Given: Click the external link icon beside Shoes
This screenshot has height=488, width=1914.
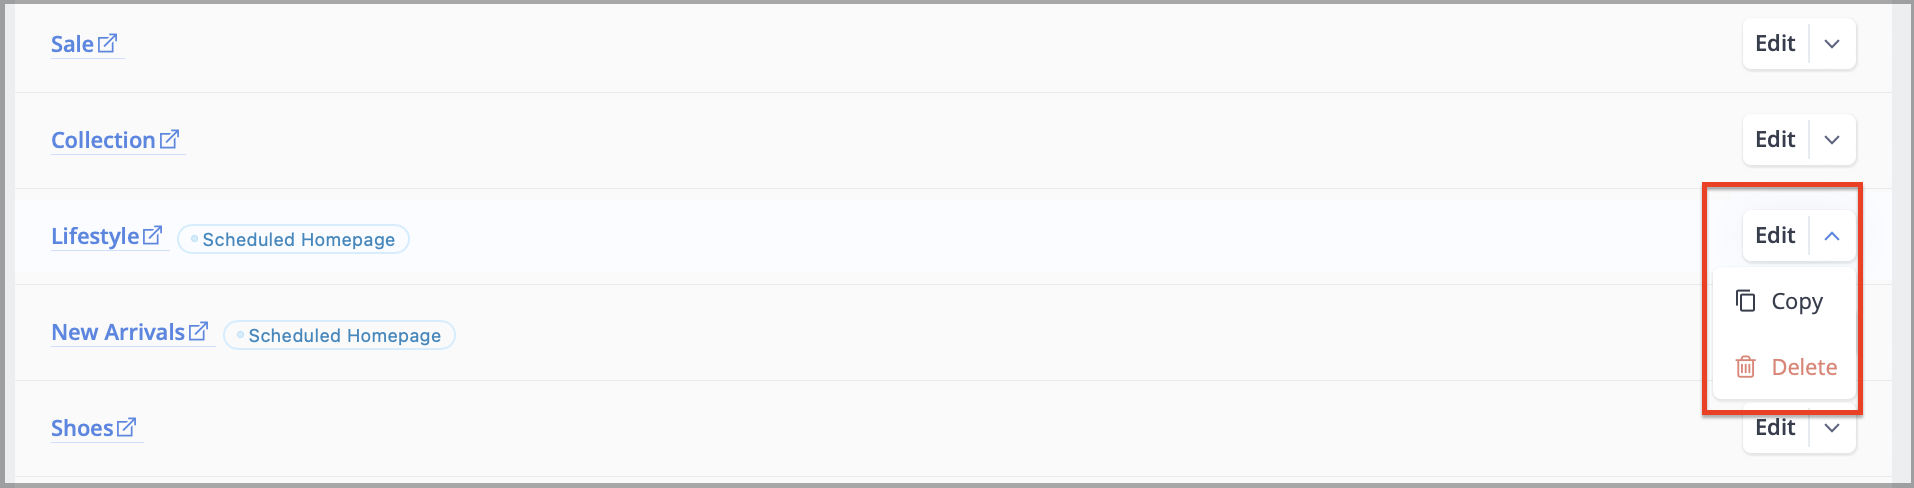Looking at the screenshot, I should click(126, 427).
